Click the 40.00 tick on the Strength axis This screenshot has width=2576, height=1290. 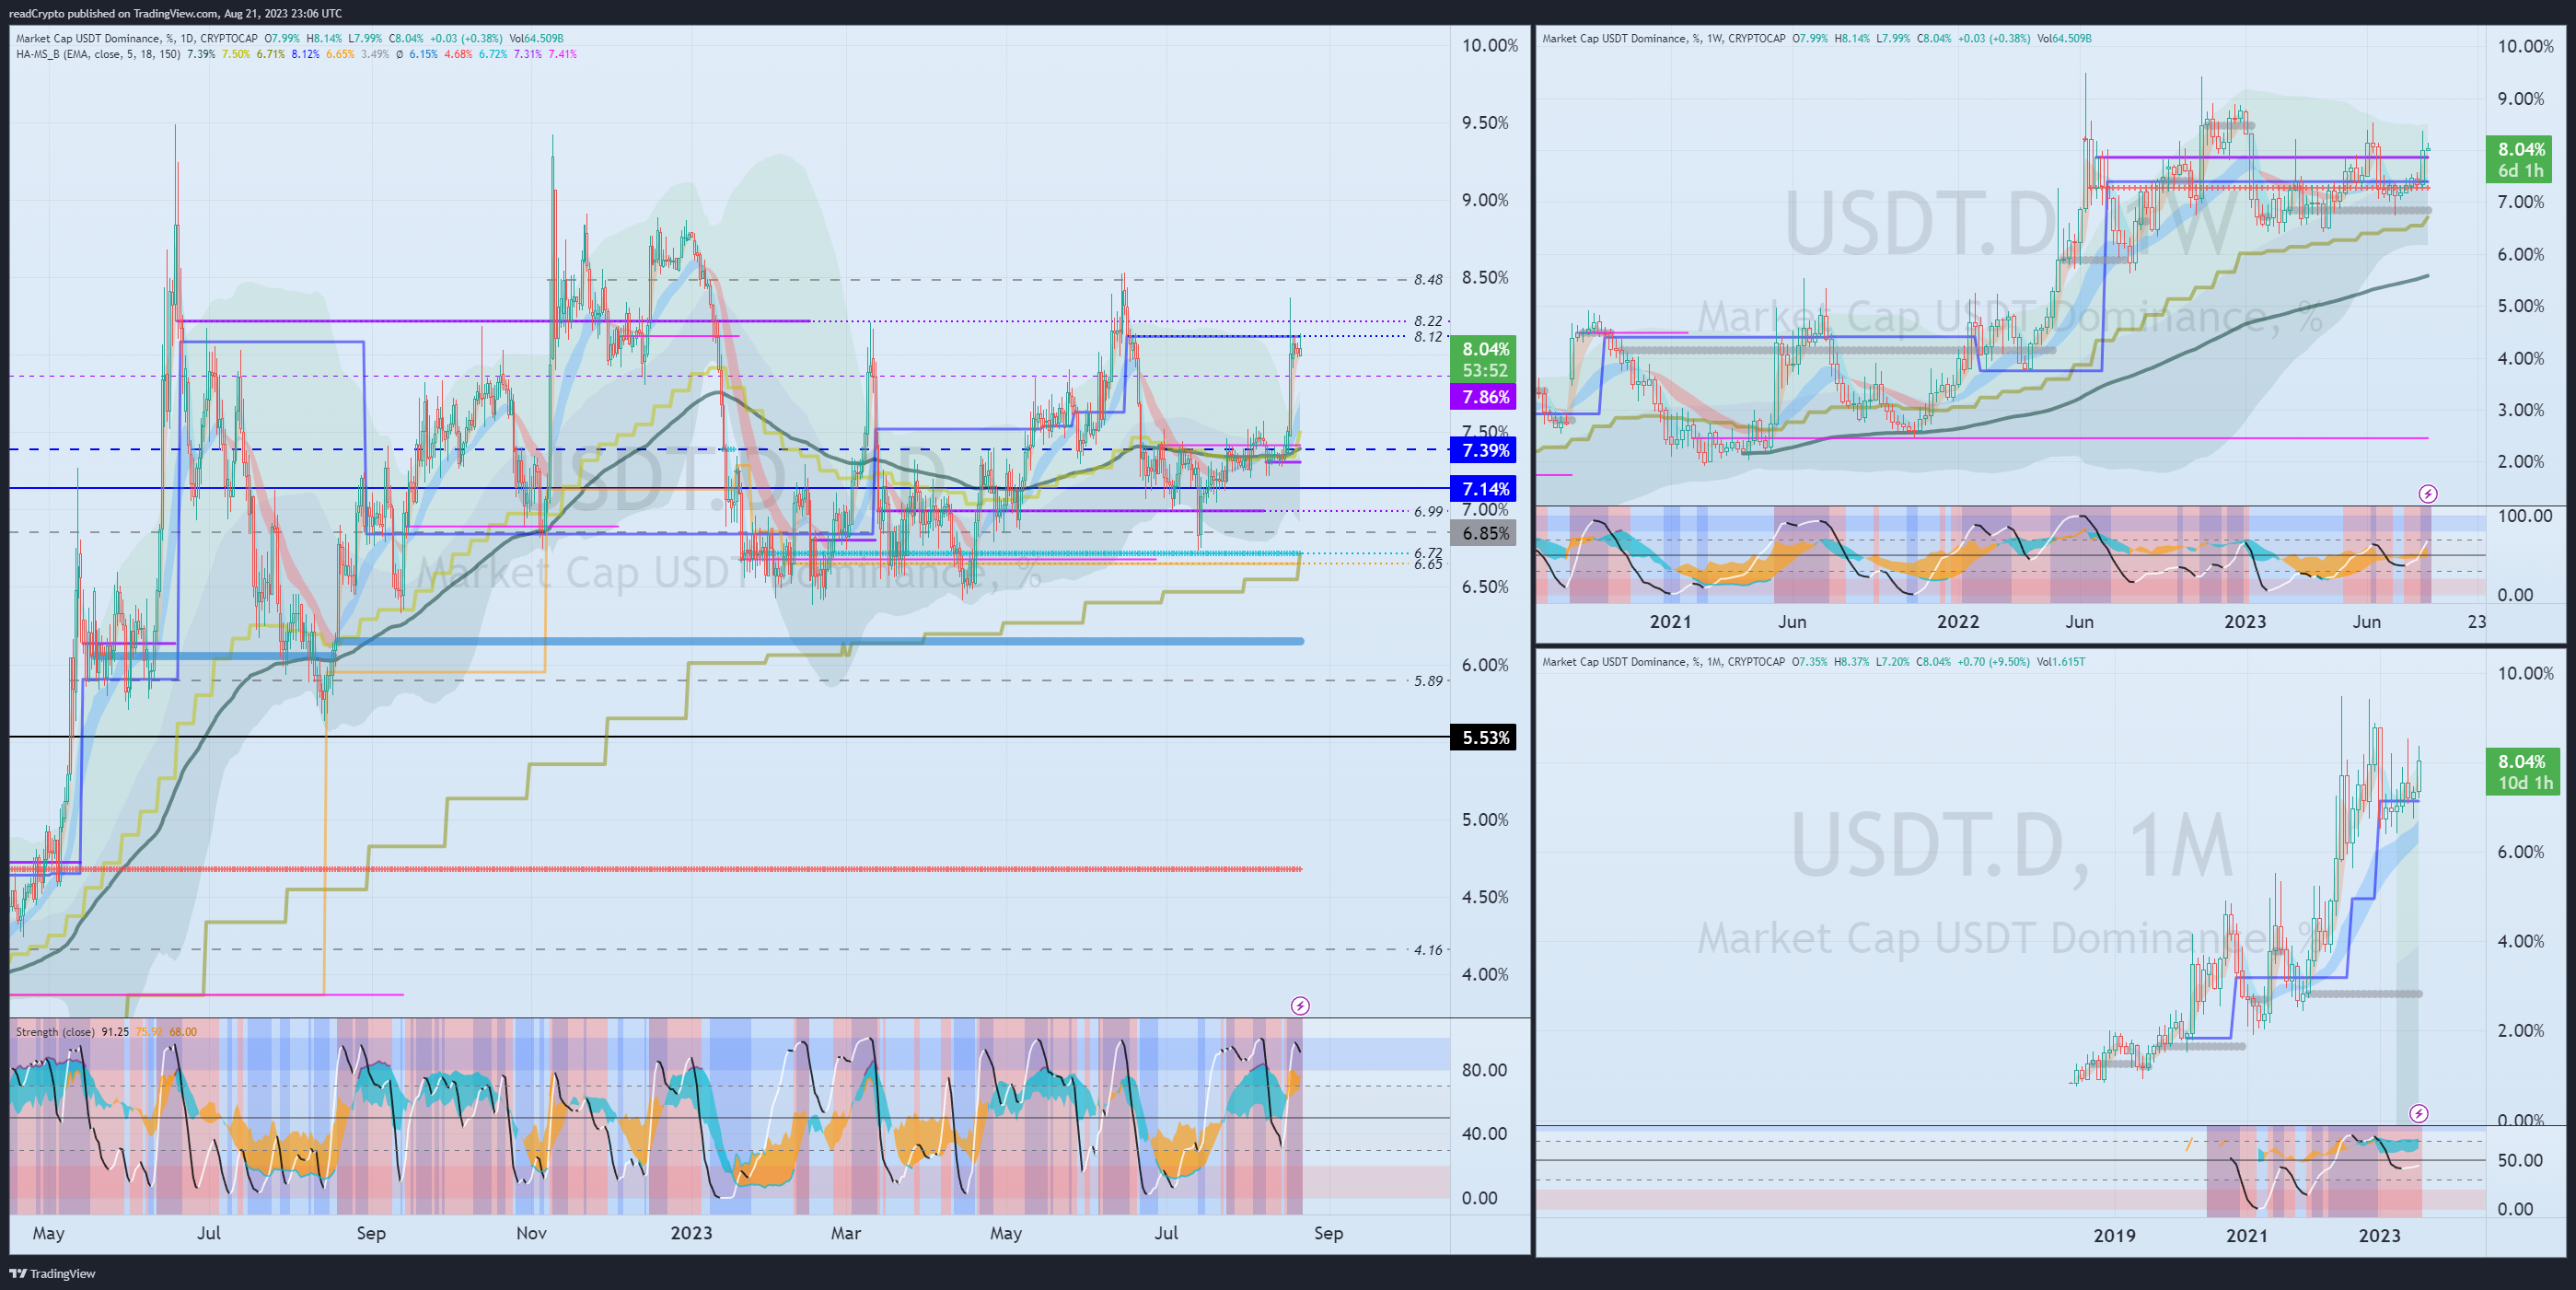point(1484,1133)
